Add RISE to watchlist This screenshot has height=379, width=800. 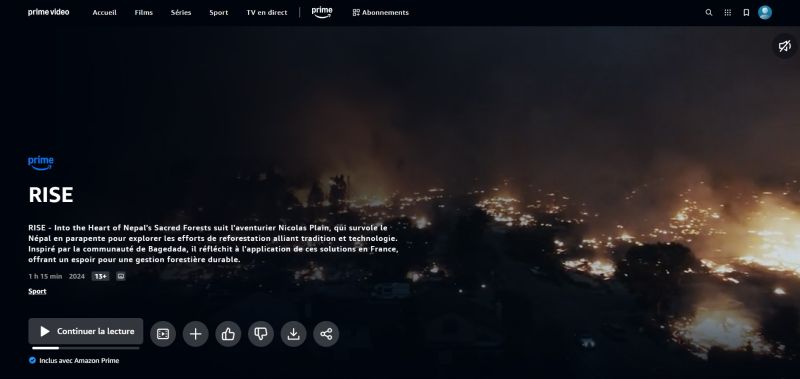point(195,334)
